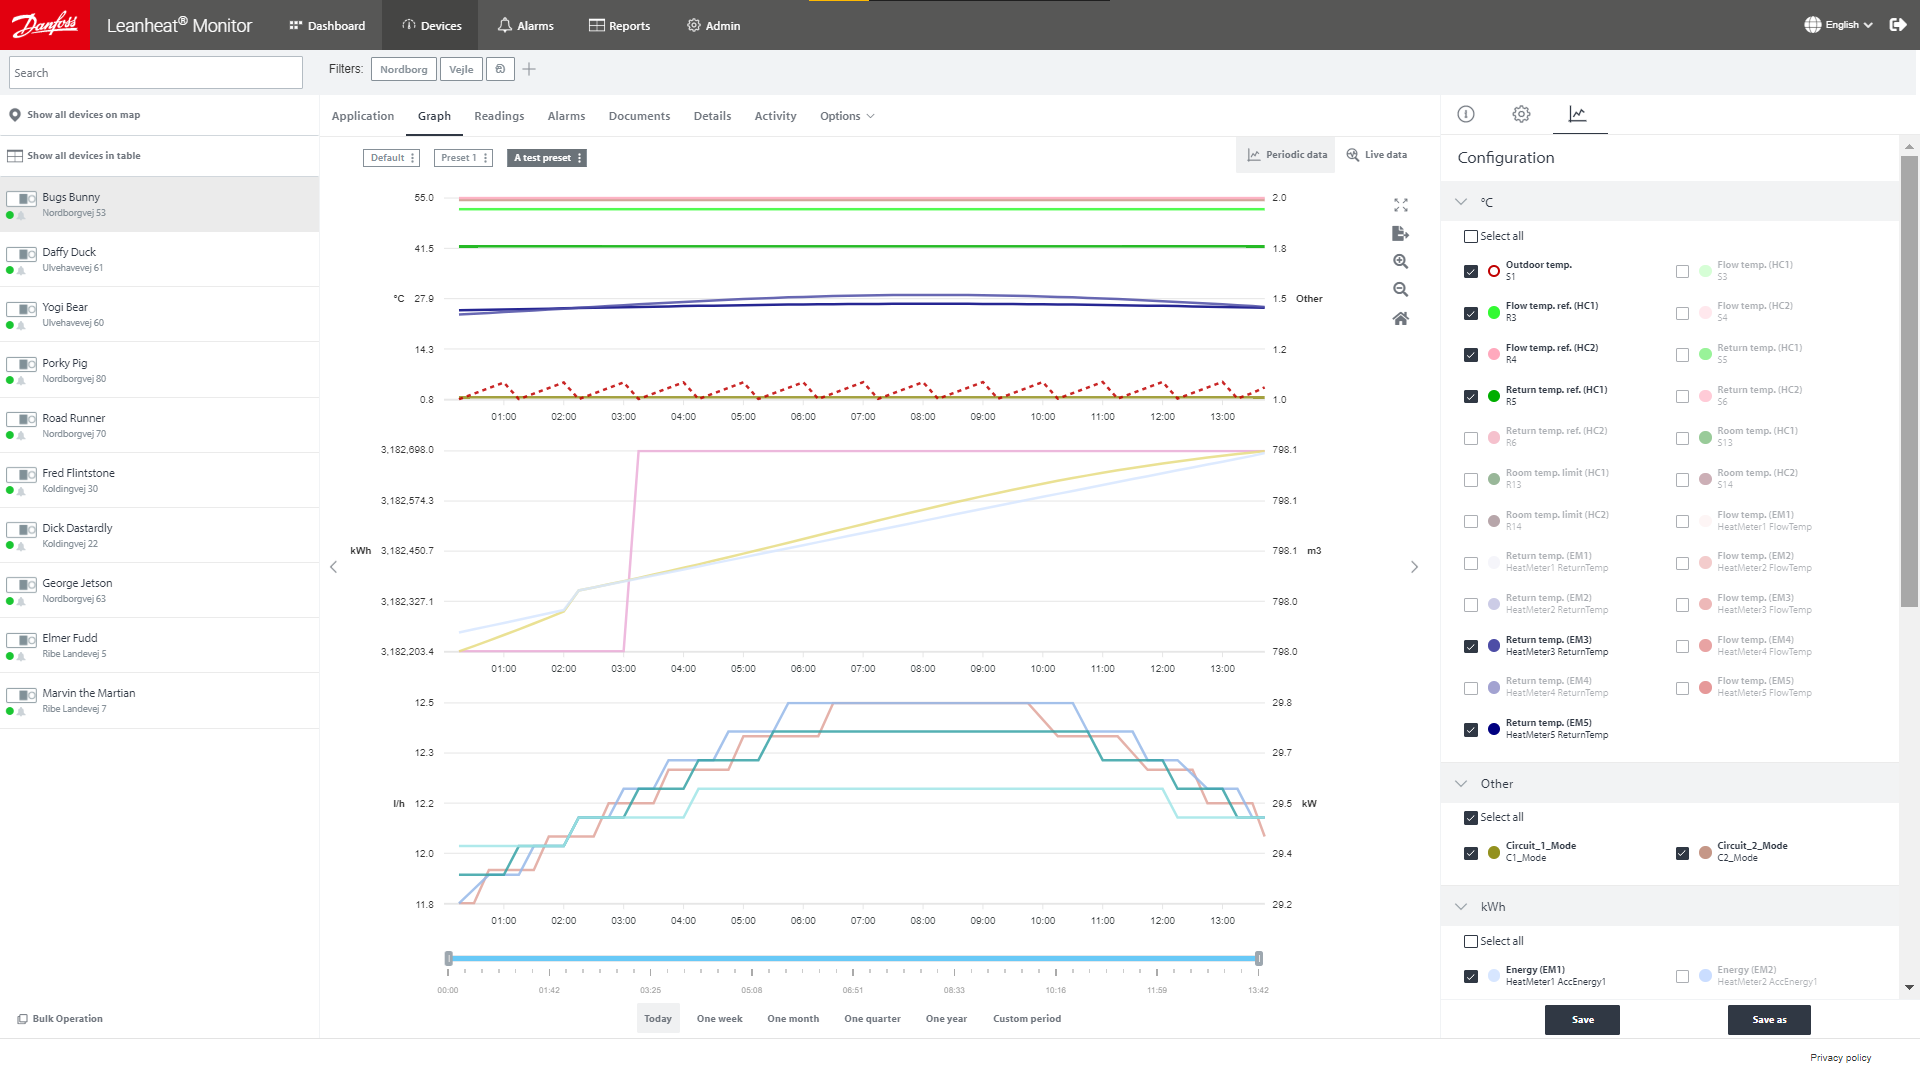1920x1080 pixels.
Task: Open the chart configuration panel icon
Action: tap(1577, 114)
